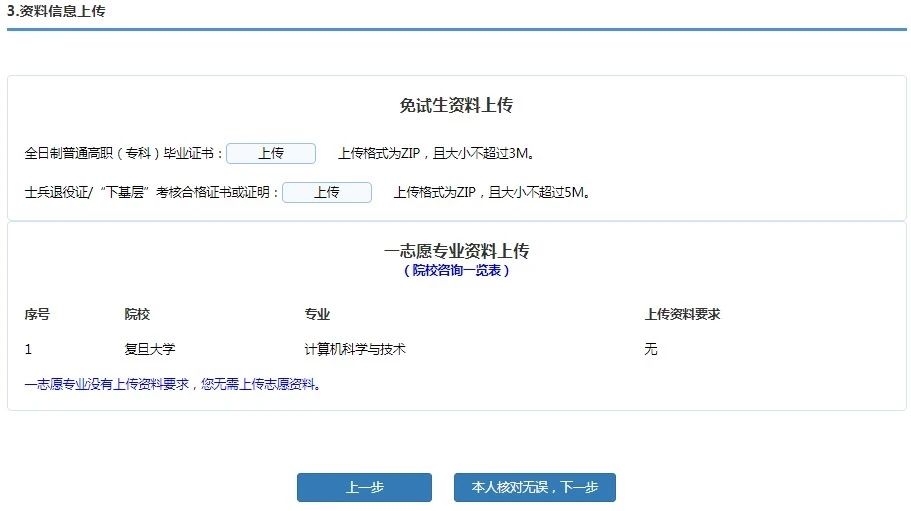
Task: Click the 序号 column header
Action: (x=37, y=314)
